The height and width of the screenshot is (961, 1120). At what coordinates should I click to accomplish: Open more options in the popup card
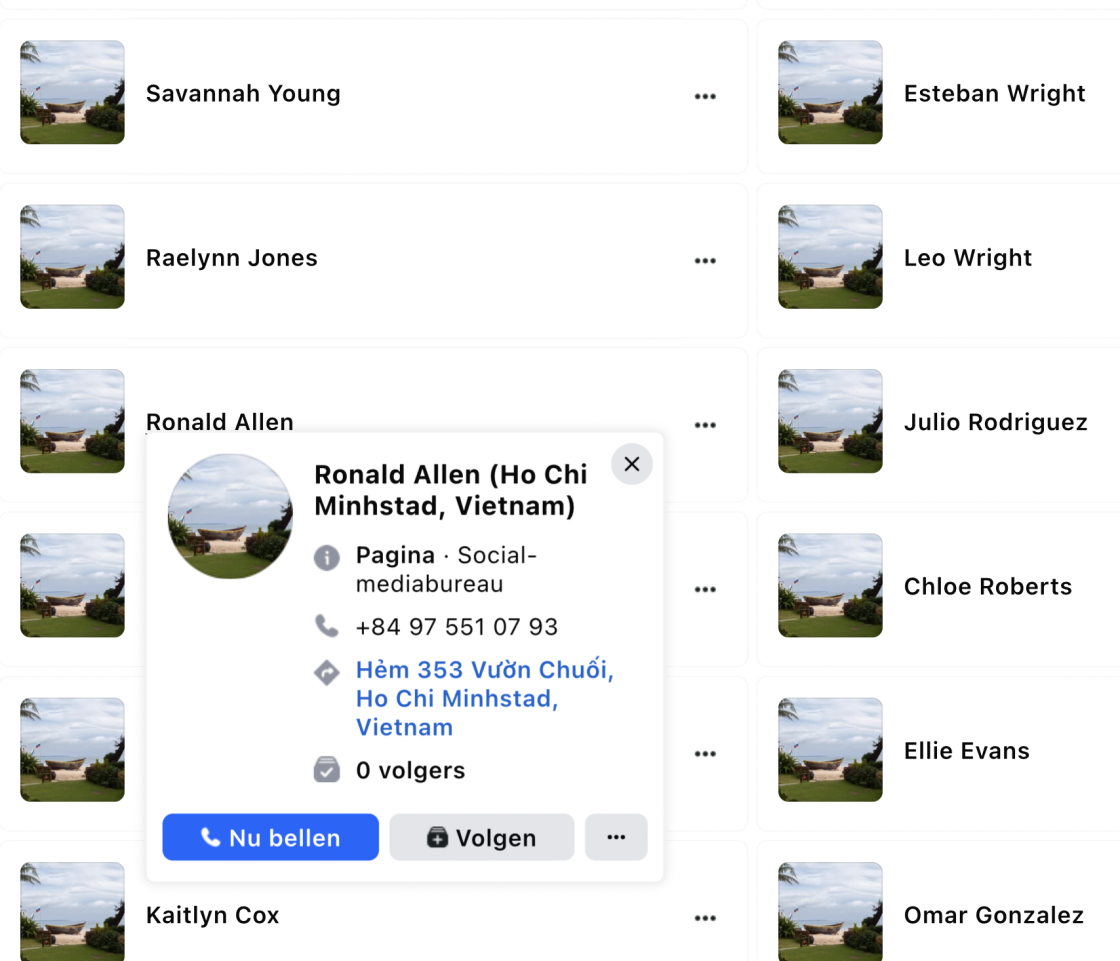tap(616, 837)
